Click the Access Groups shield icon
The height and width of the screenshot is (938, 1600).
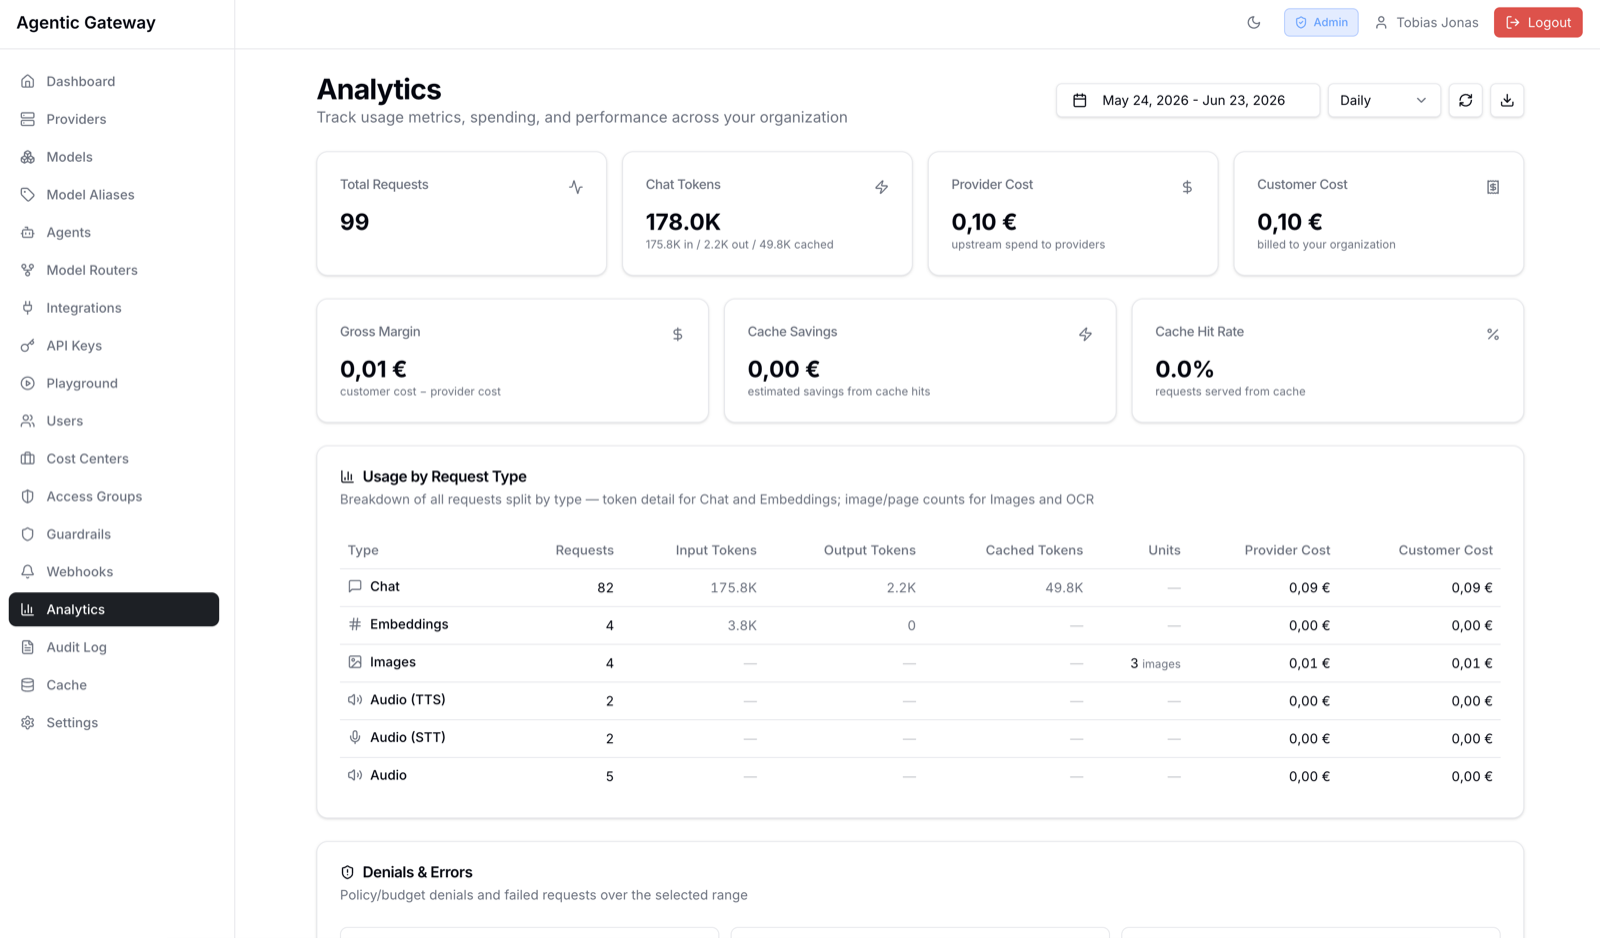tap(28, 497)
